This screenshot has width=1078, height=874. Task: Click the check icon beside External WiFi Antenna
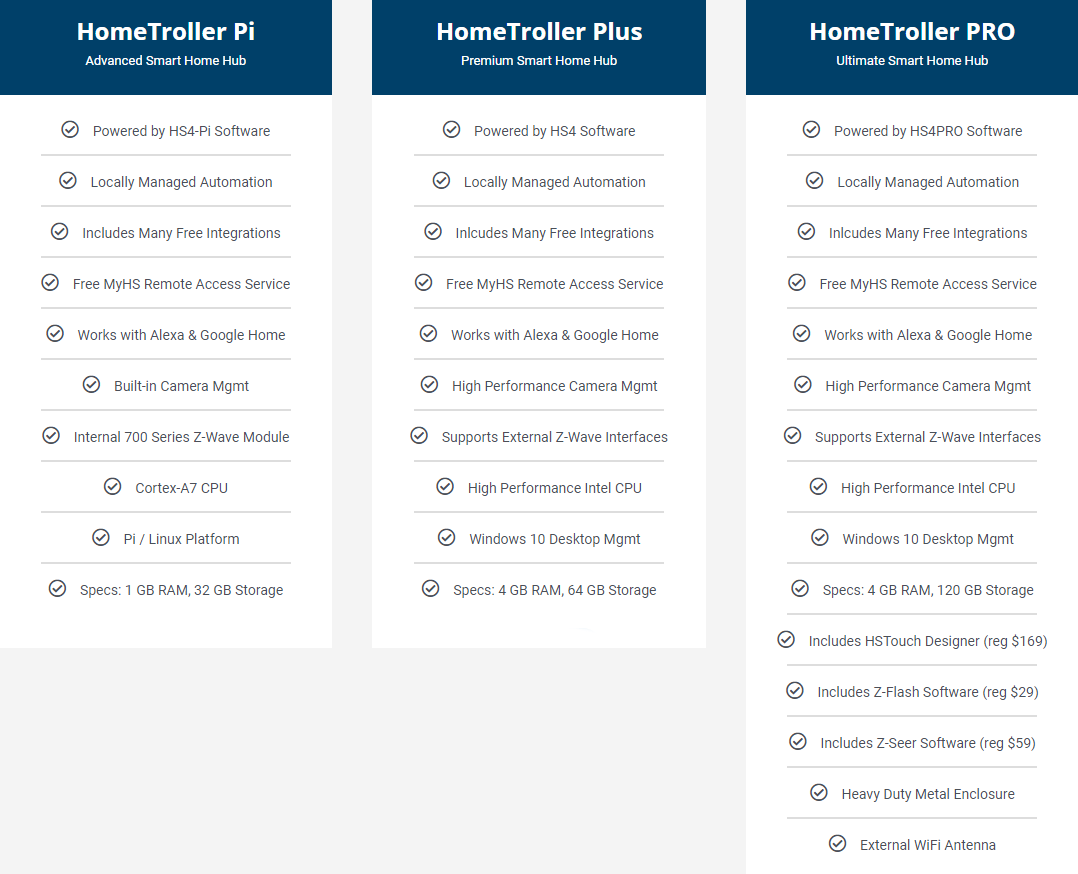[837, 843]
